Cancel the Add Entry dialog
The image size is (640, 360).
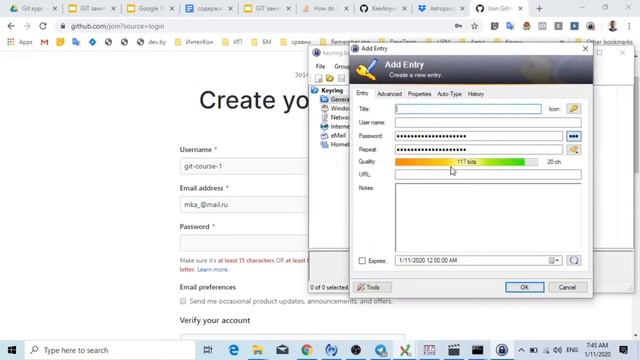(x=567, y=287)
